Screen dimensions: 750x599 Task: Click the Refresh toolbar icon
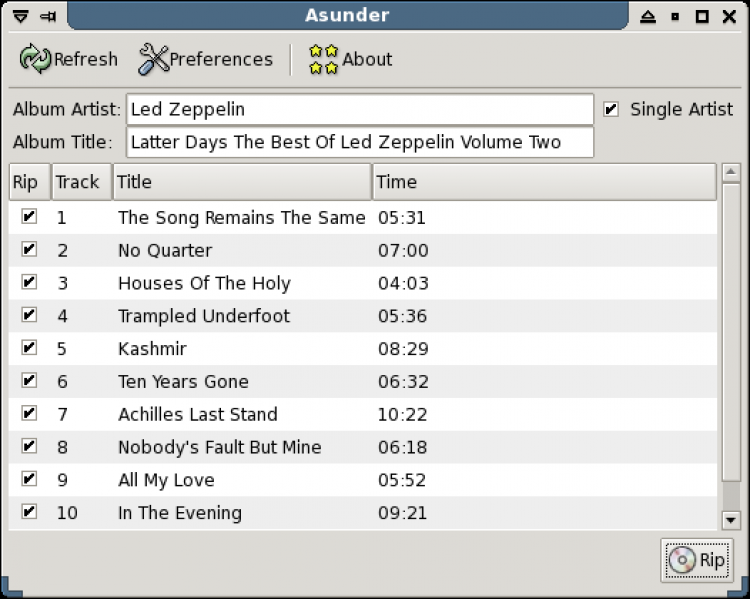(x=36, y=59)
